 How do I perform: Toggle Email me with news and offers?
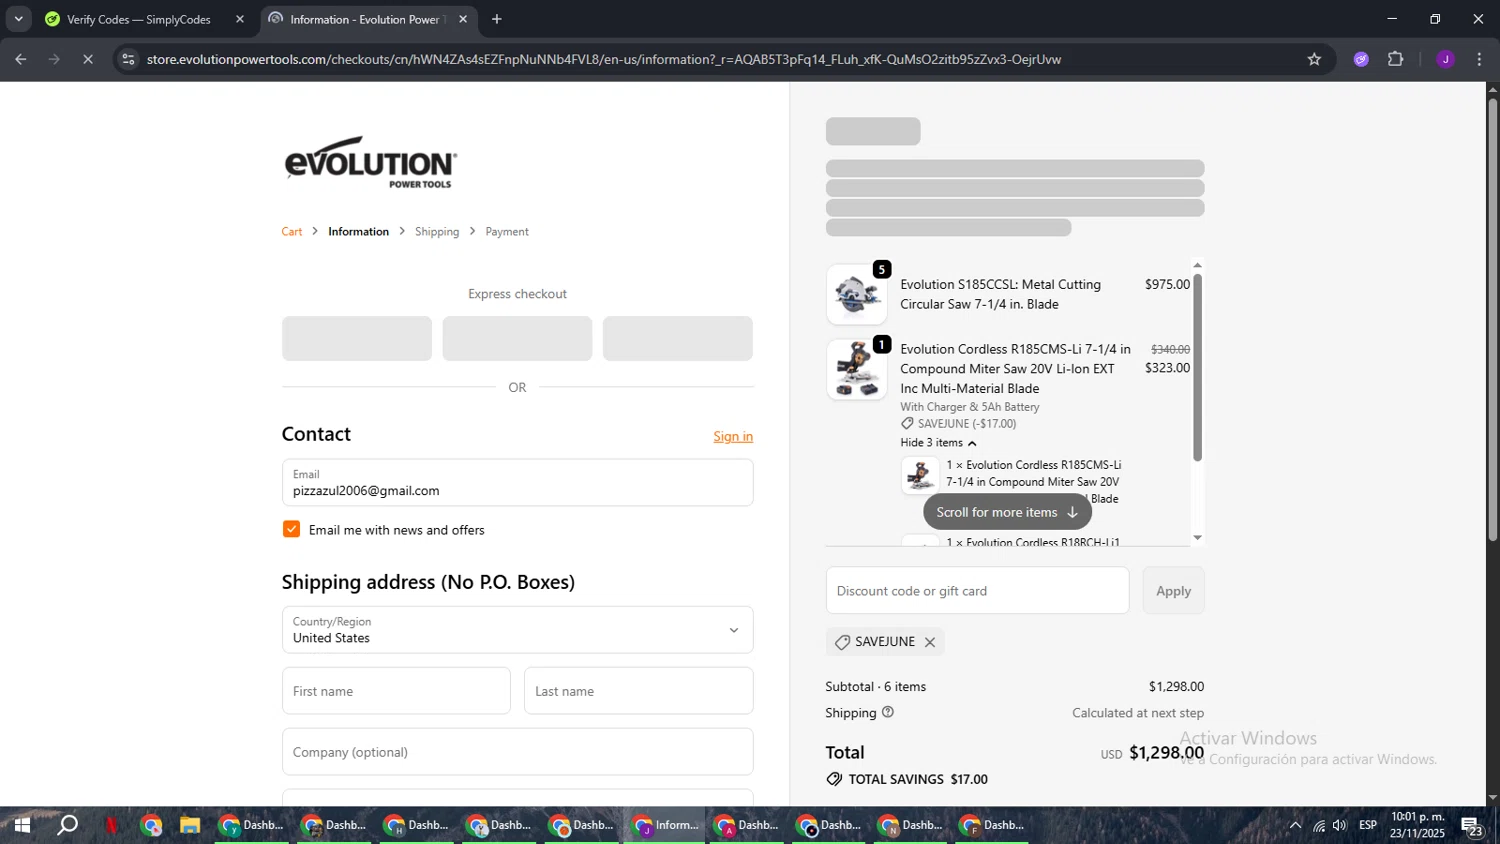click(x=291, y=529)
